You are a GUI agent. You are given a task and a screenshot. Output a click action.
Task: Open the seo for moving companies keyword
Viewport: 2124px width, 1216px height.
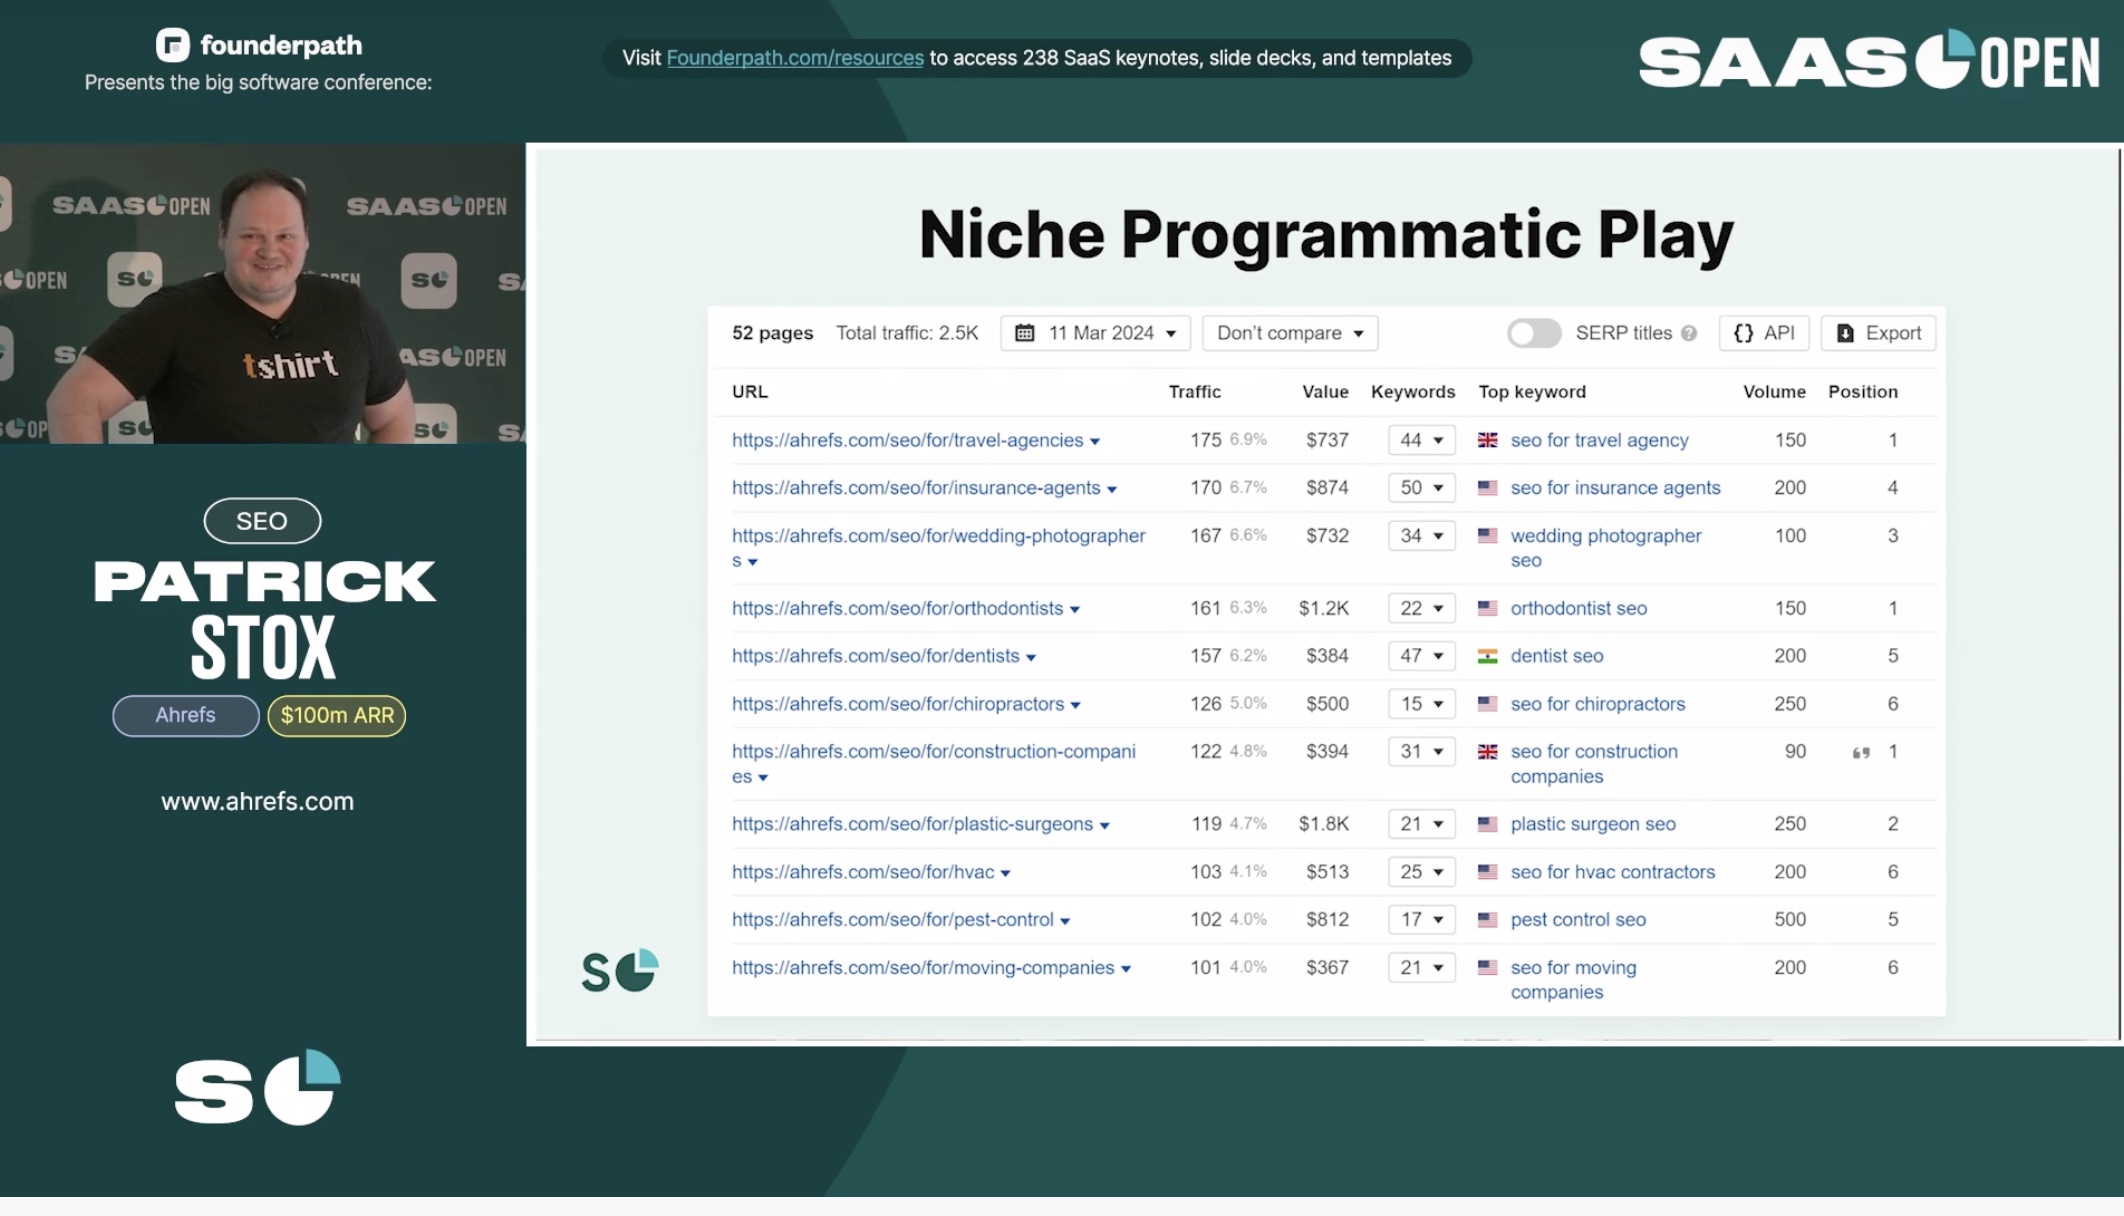[x=1573, y=980]
